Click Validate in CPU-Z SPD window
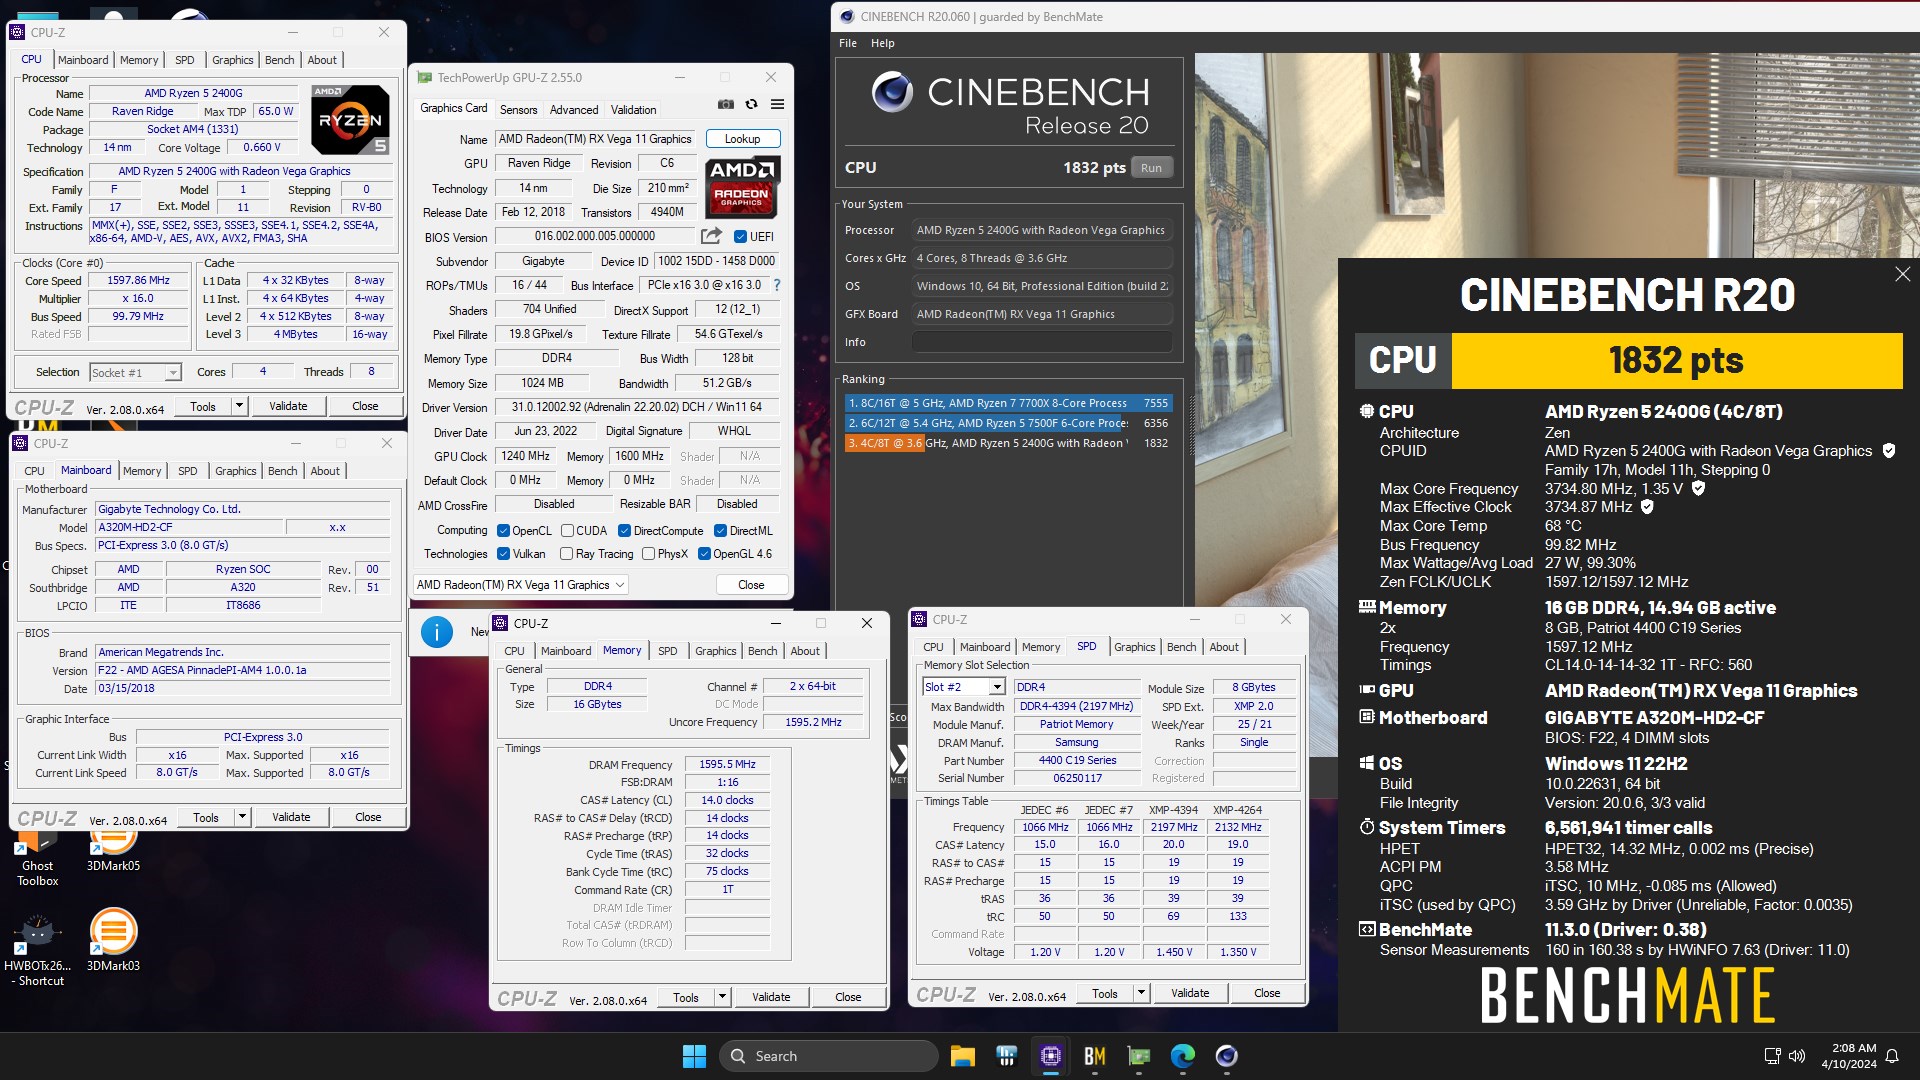 [1190, 993]
